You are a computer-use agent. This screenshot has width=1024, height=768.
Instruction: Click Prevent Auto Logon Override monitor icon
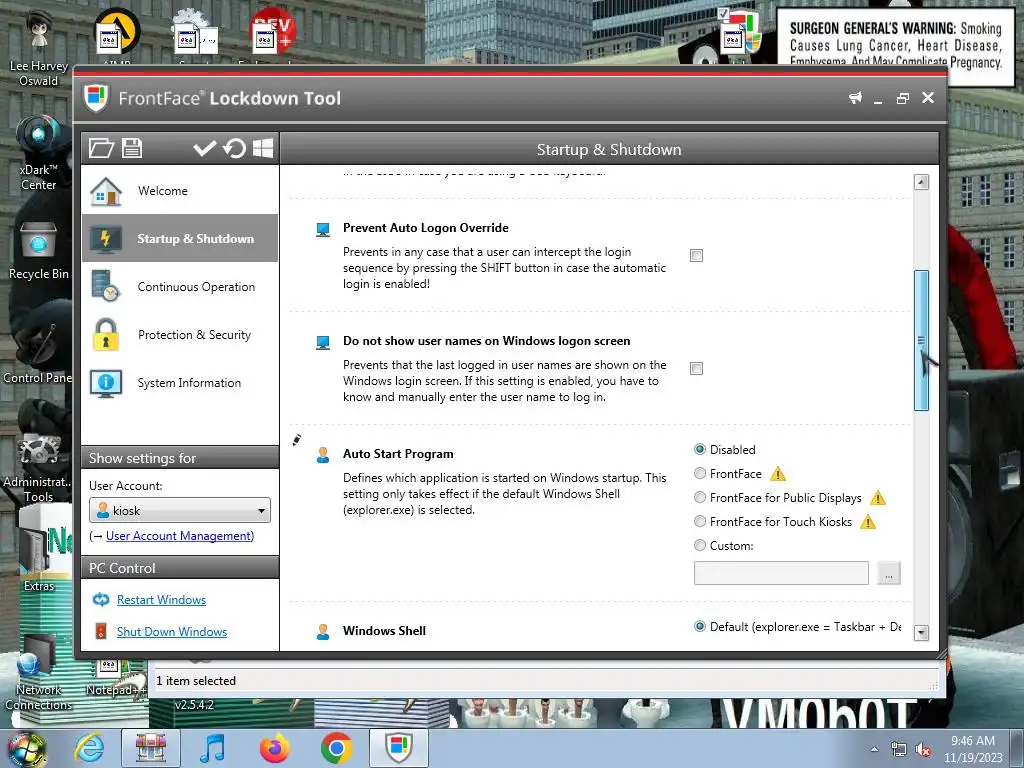[323, 229]
